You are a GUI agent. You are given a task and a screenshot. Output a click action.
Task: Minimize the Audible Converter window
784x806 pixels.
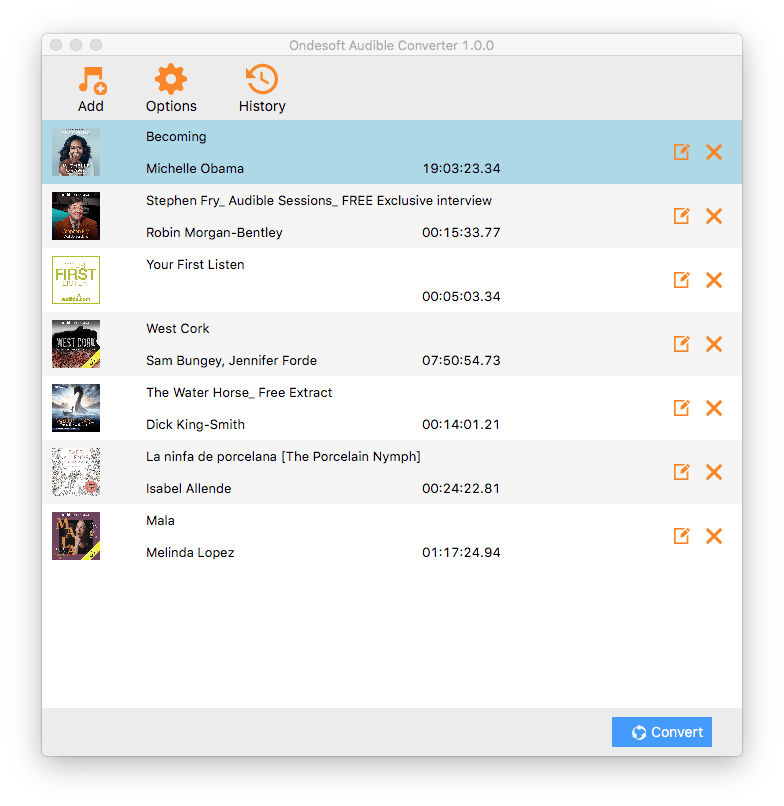[76, 45]
